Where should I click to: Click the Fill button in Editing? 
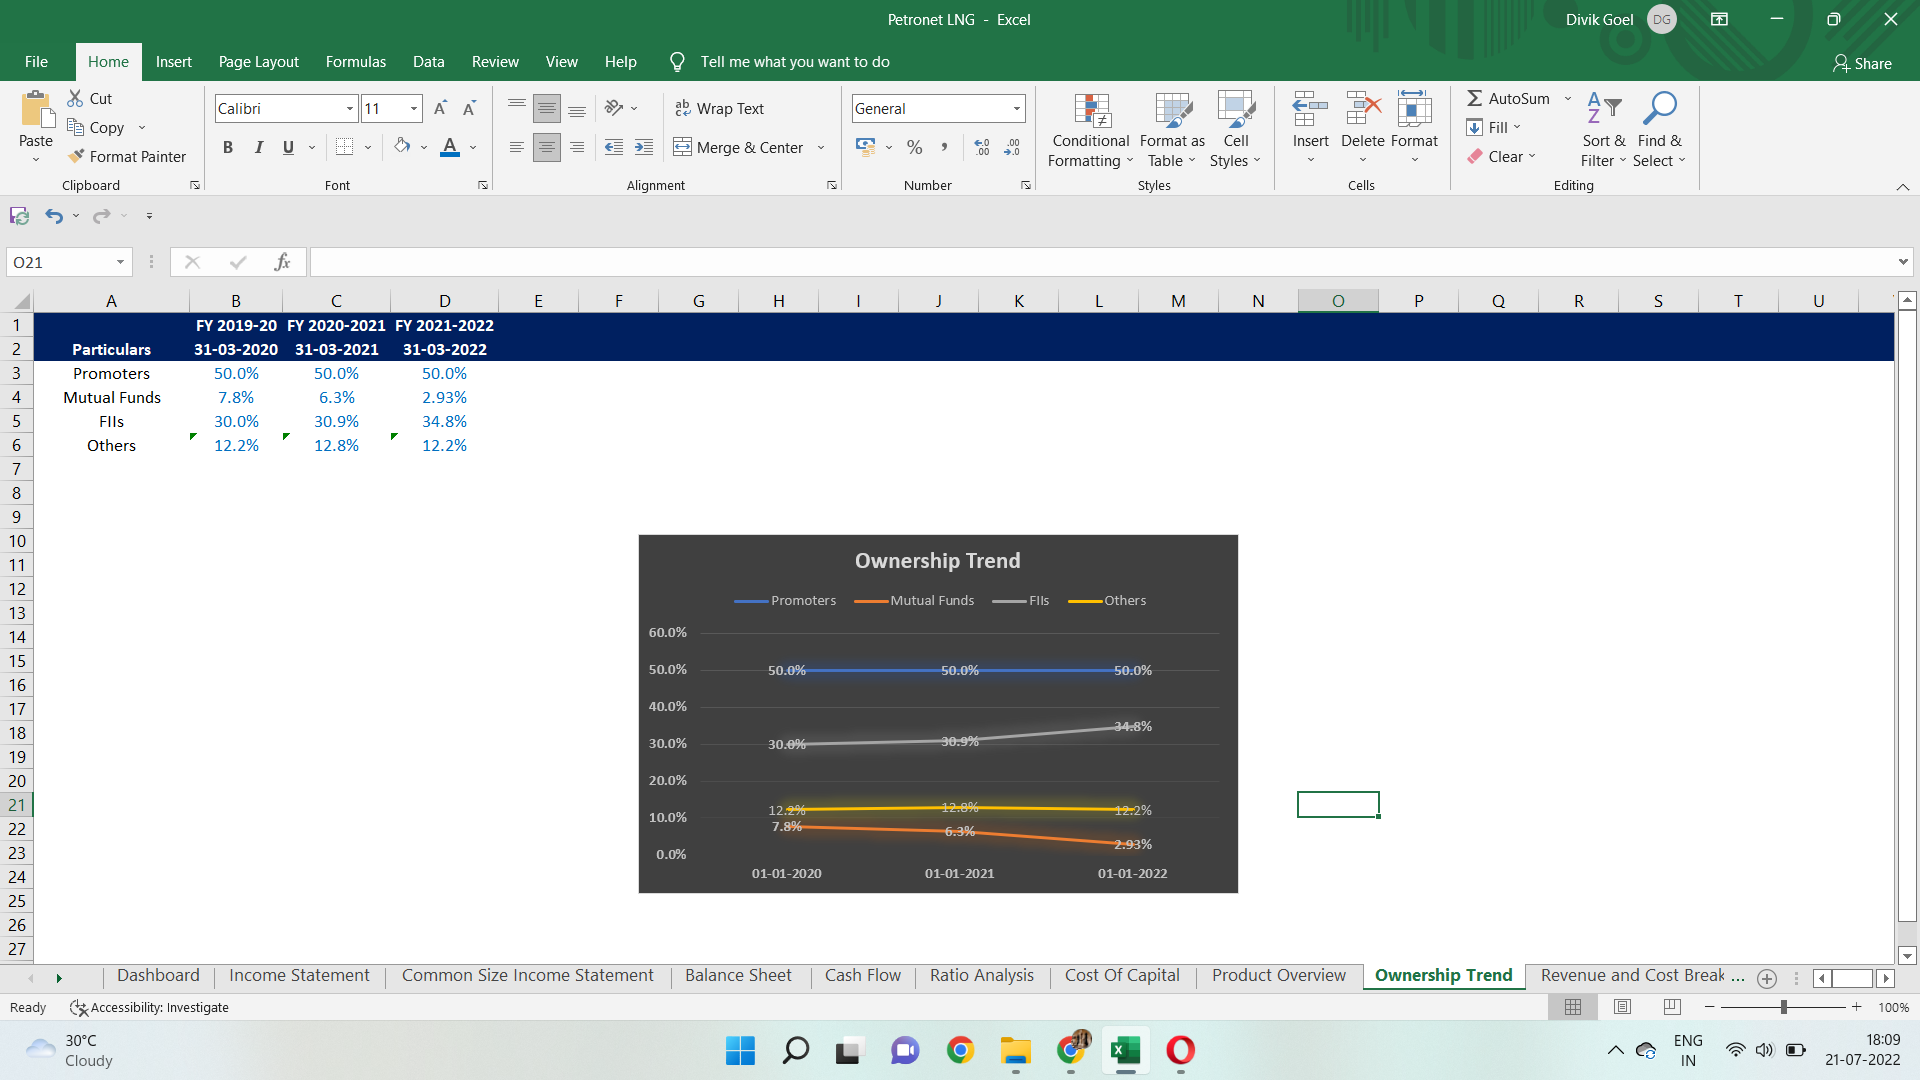click(1487, 127)
